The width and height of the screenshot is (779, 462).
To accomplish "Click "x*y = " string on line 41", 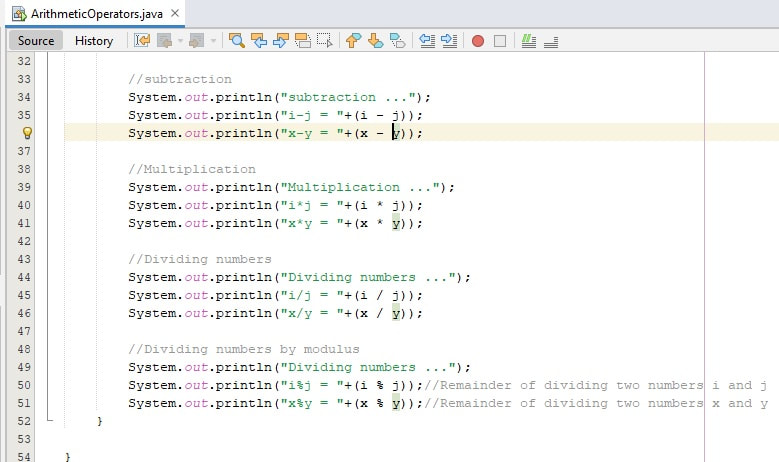I will click(x=312, y=223).
